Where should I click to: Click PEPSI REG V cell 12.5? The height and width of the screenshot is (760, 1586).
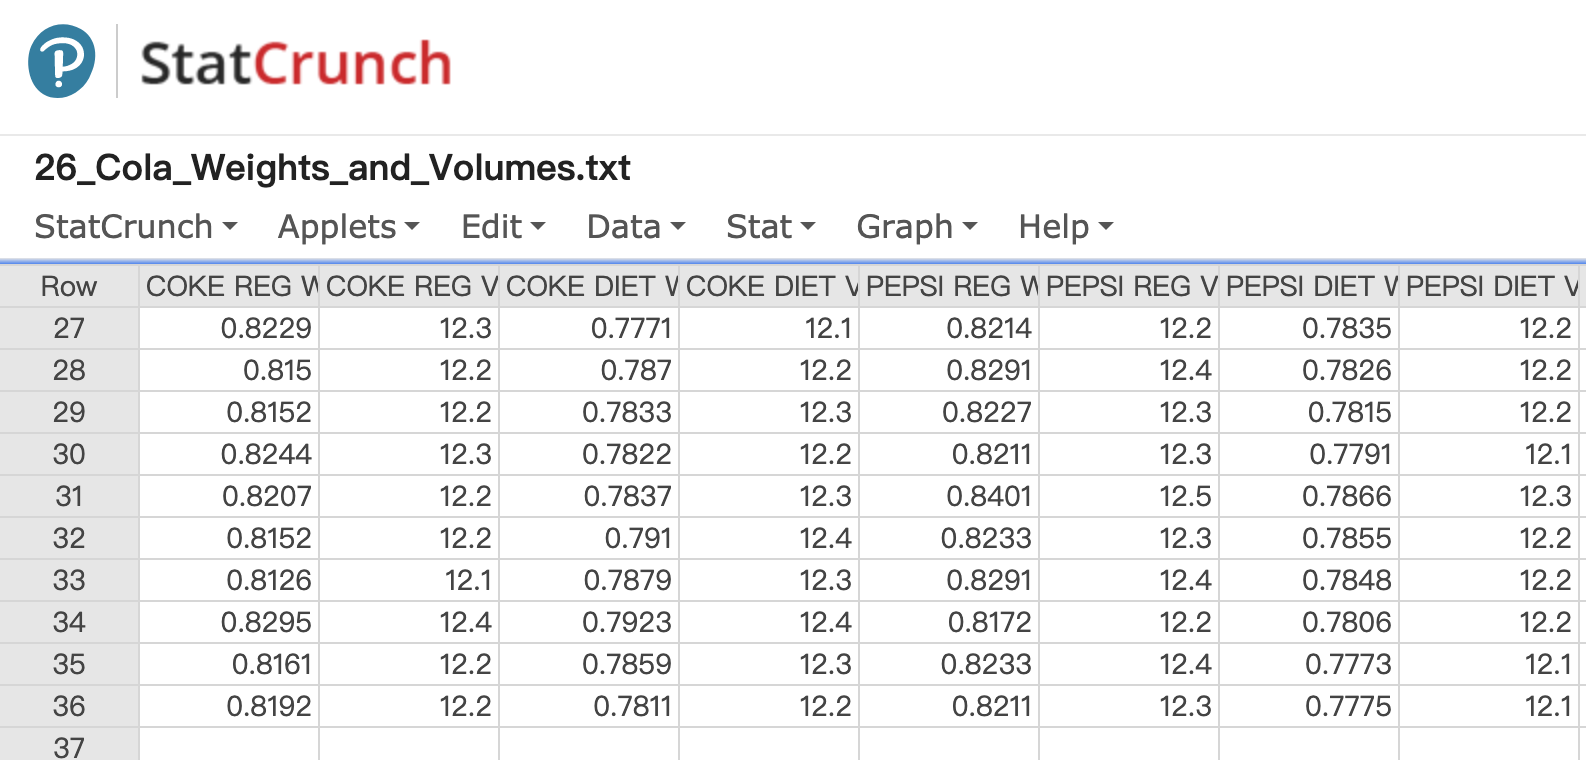tap(1129, 496)
